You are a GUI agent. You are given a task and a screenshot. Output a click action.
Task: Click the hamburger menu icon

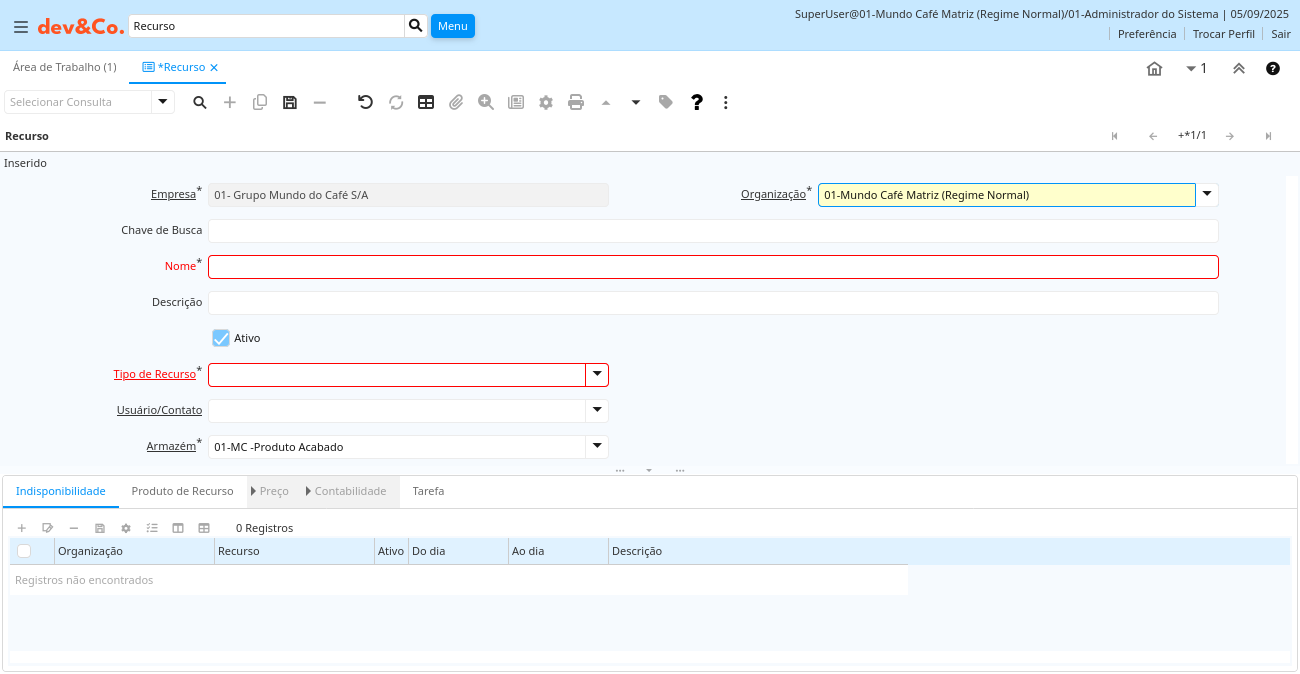click(21, 27)
